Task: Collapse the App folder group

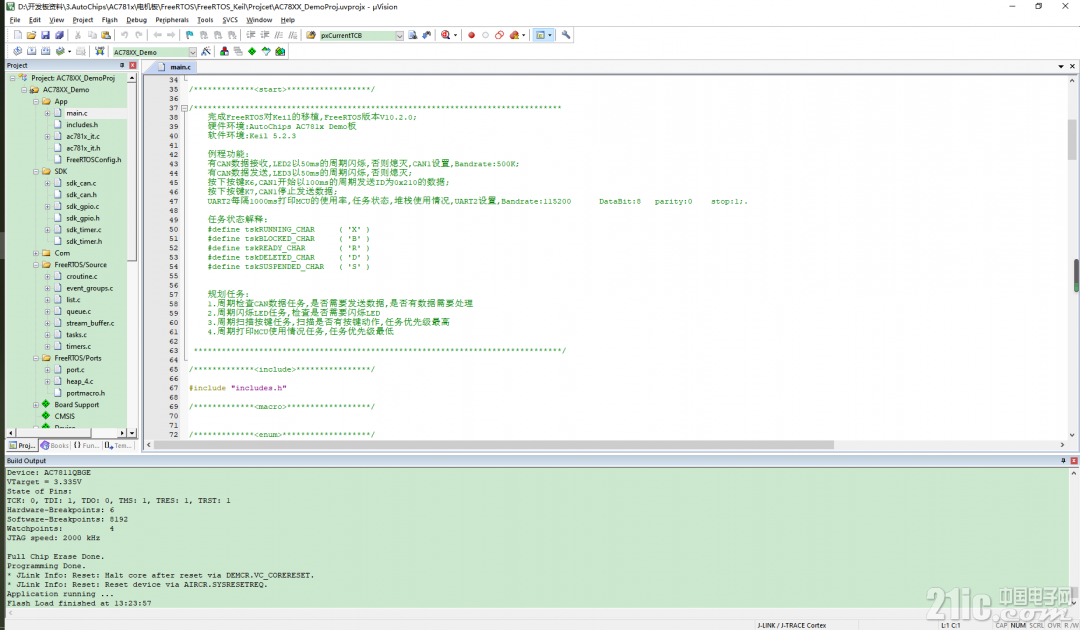Action: coord(36,102)
